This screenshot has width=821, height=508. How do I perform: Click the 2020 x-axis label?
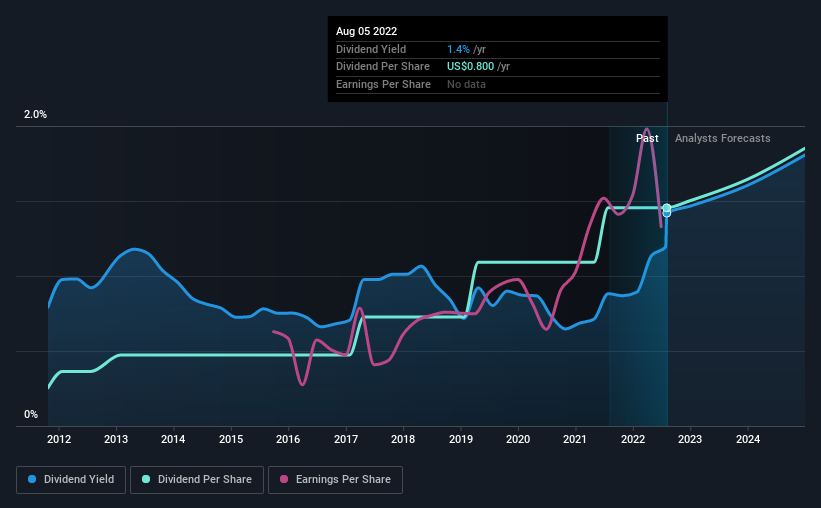point(518,439)
